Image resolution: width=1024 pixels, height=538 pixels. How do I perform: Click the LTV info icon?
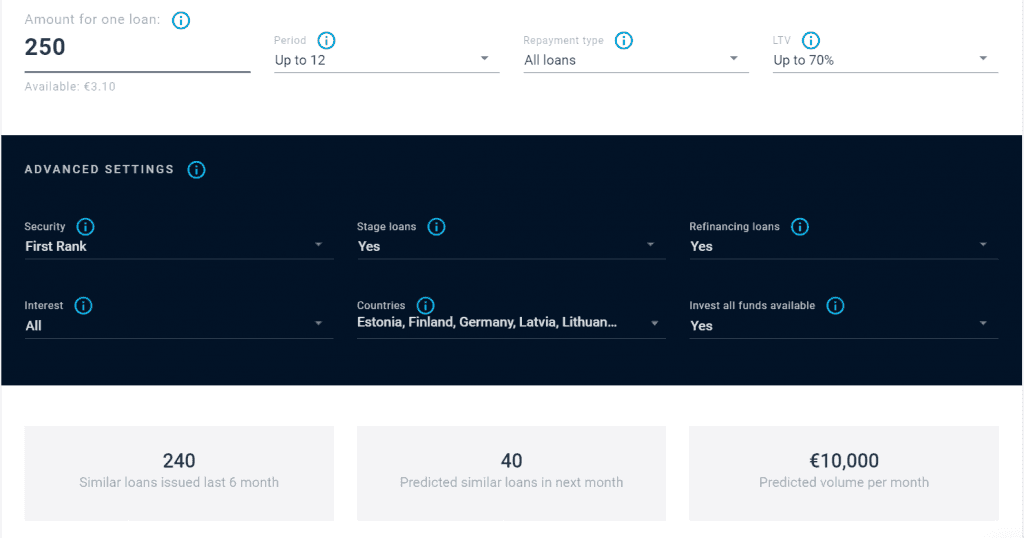coord(811,40)
